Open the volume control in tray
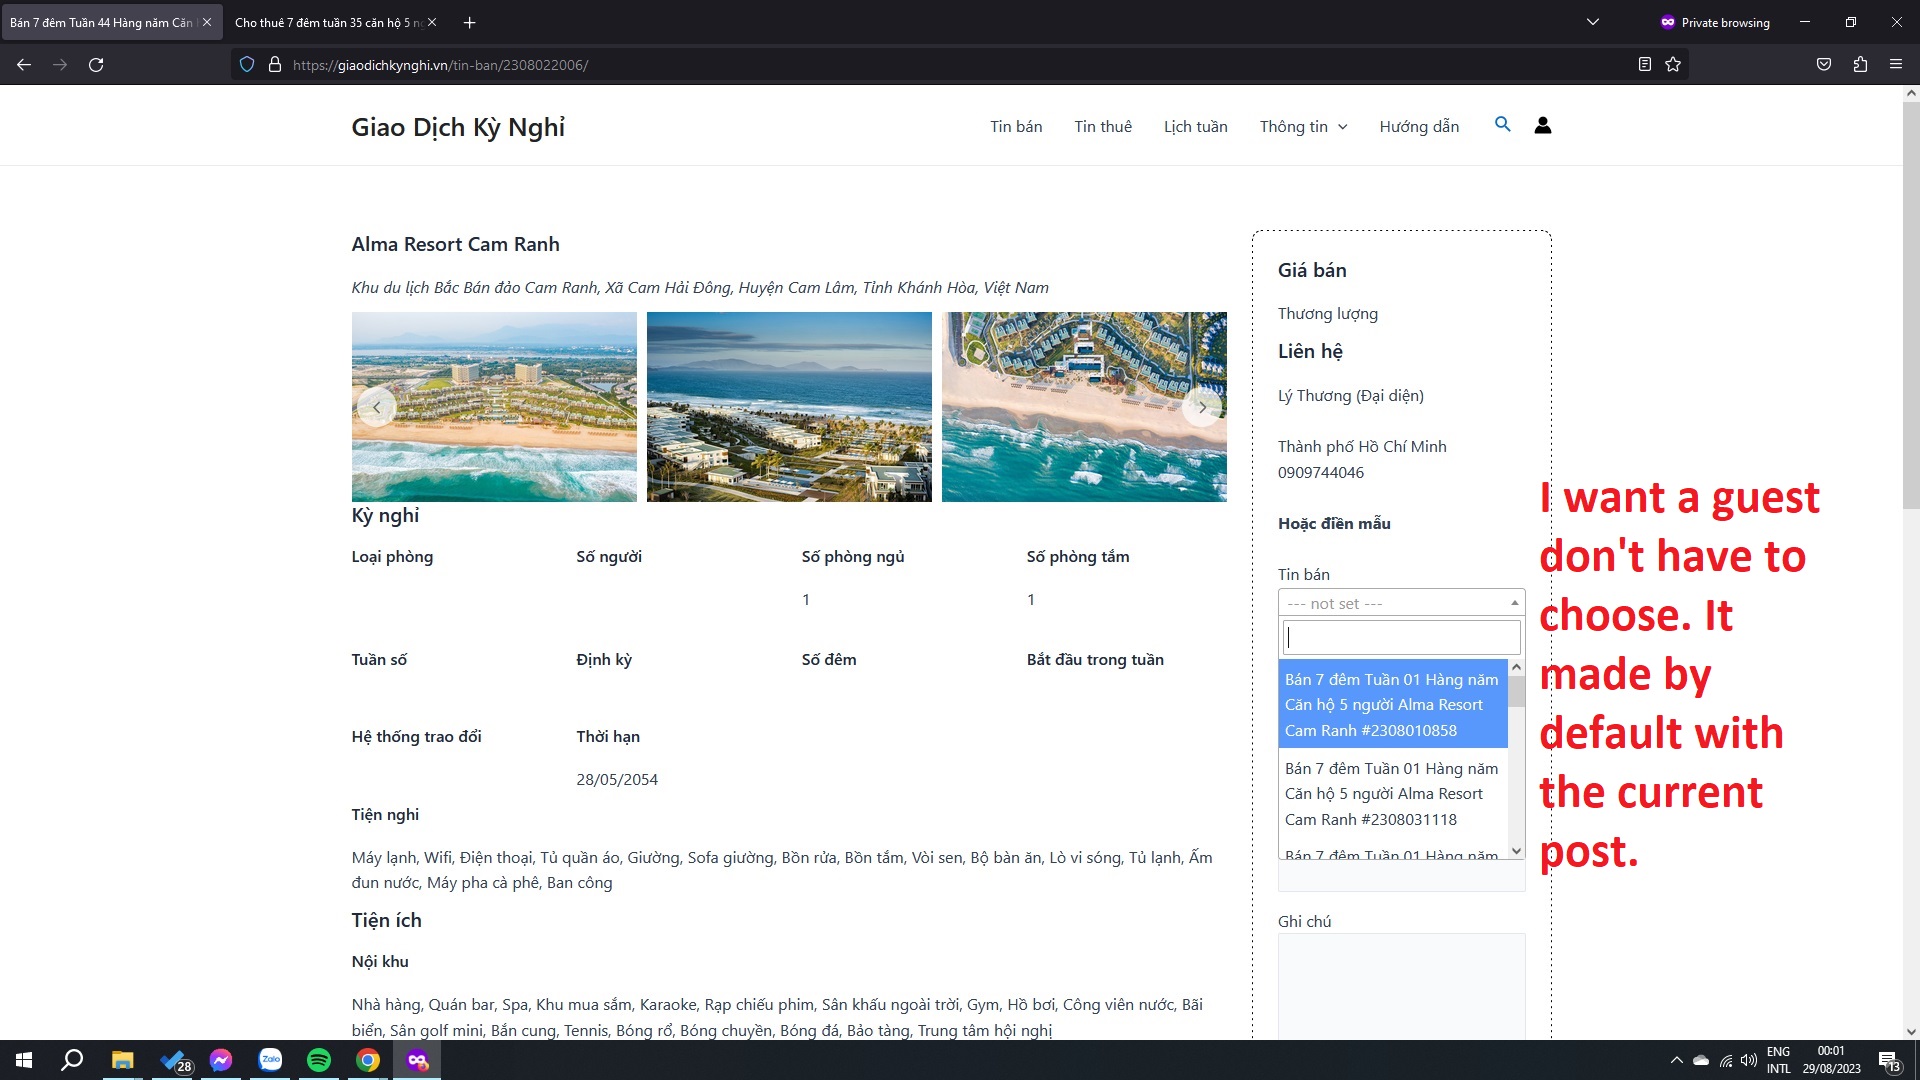The image size is (1920, 1080). [x=1749, y=1060]
